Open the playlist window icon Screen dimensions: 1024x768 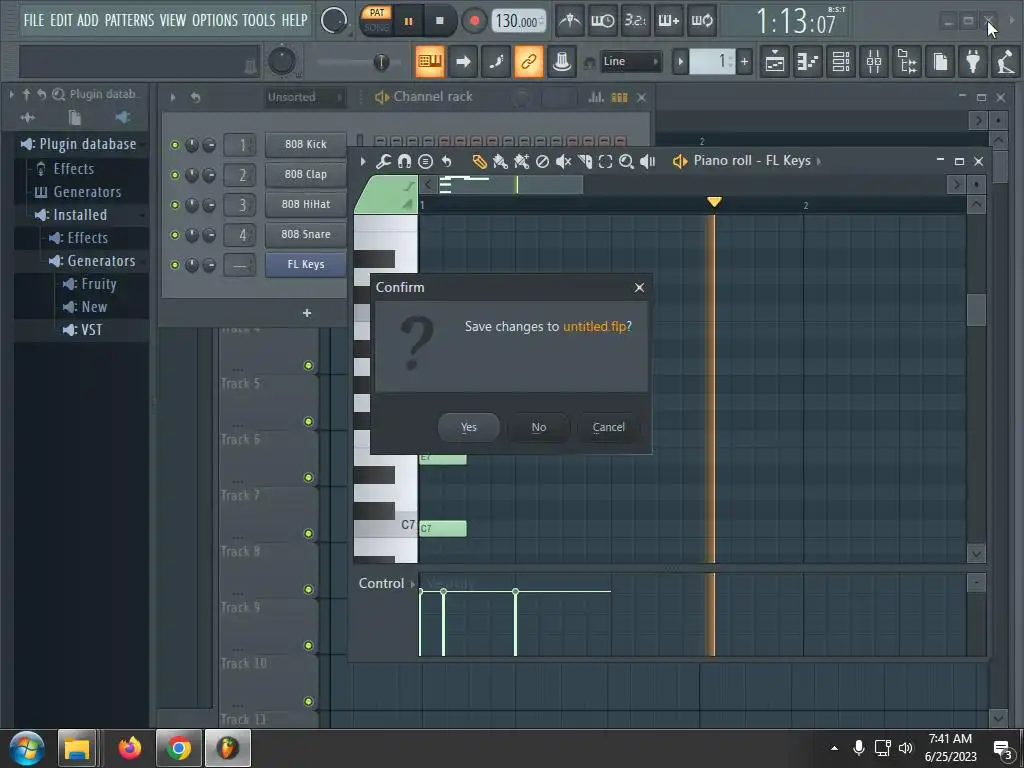pos(775,62)
